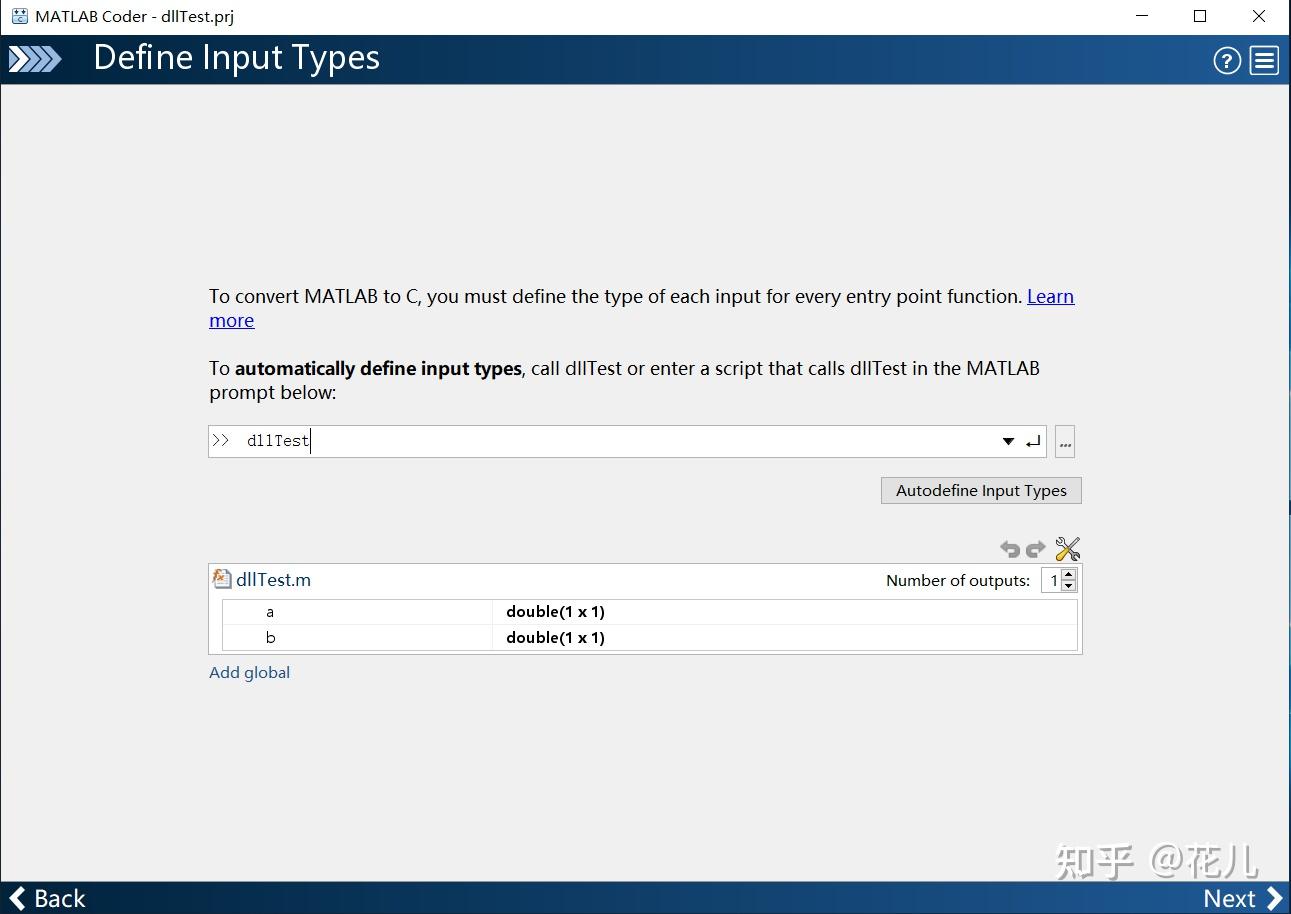Increase the number of outputs
1291x914 pixels.
click(1069, 575)
